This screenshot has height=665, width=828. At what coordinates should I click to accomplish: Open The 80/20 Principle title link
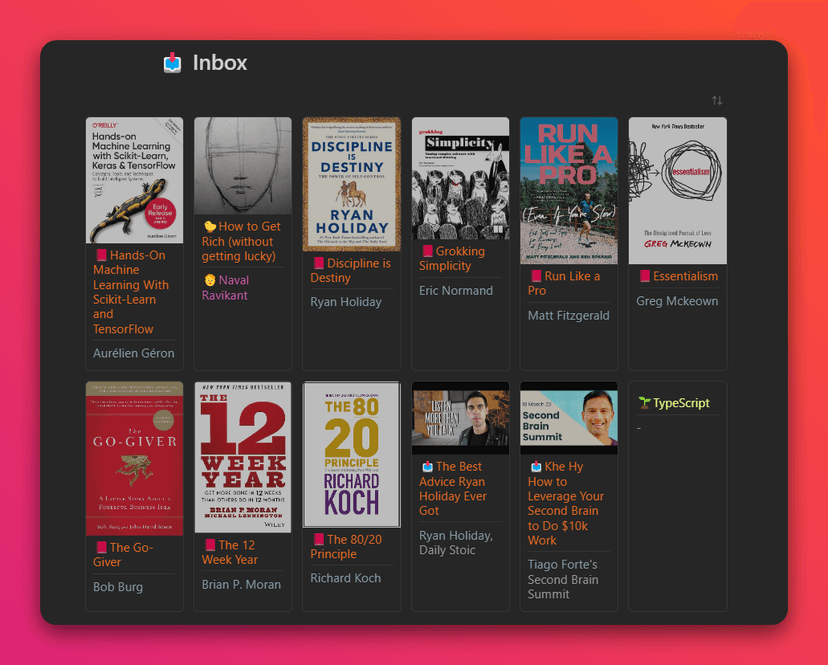click(346, 547)
